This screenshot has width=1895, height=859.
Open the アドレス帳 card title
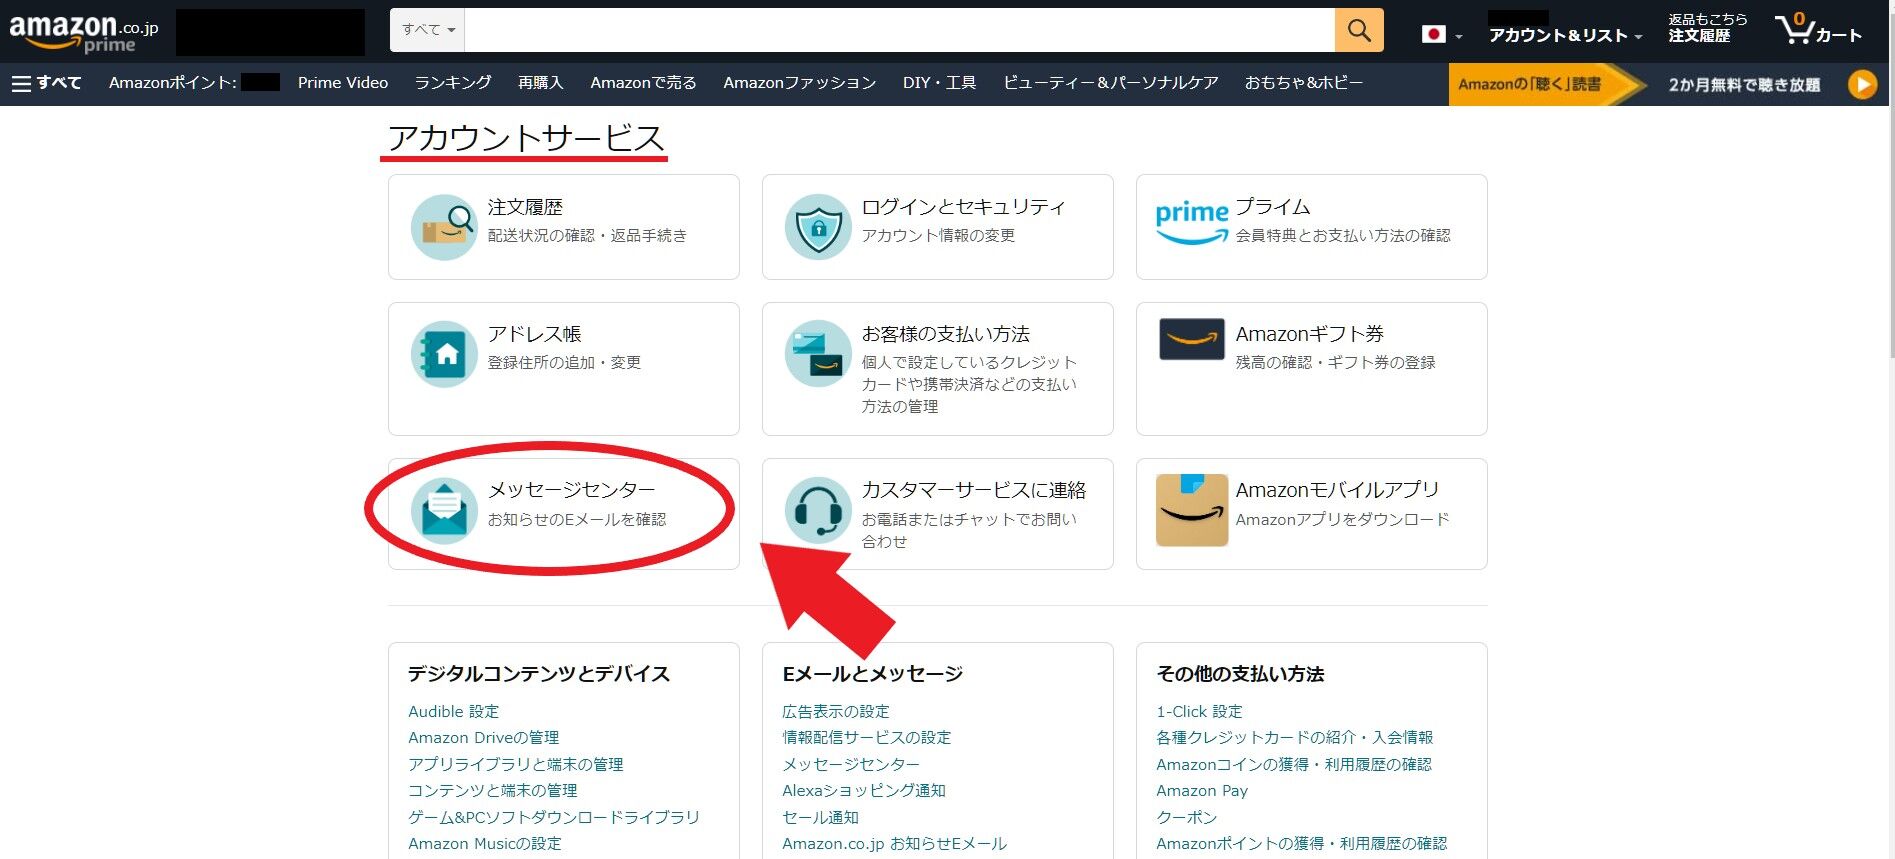coord(534,334)
